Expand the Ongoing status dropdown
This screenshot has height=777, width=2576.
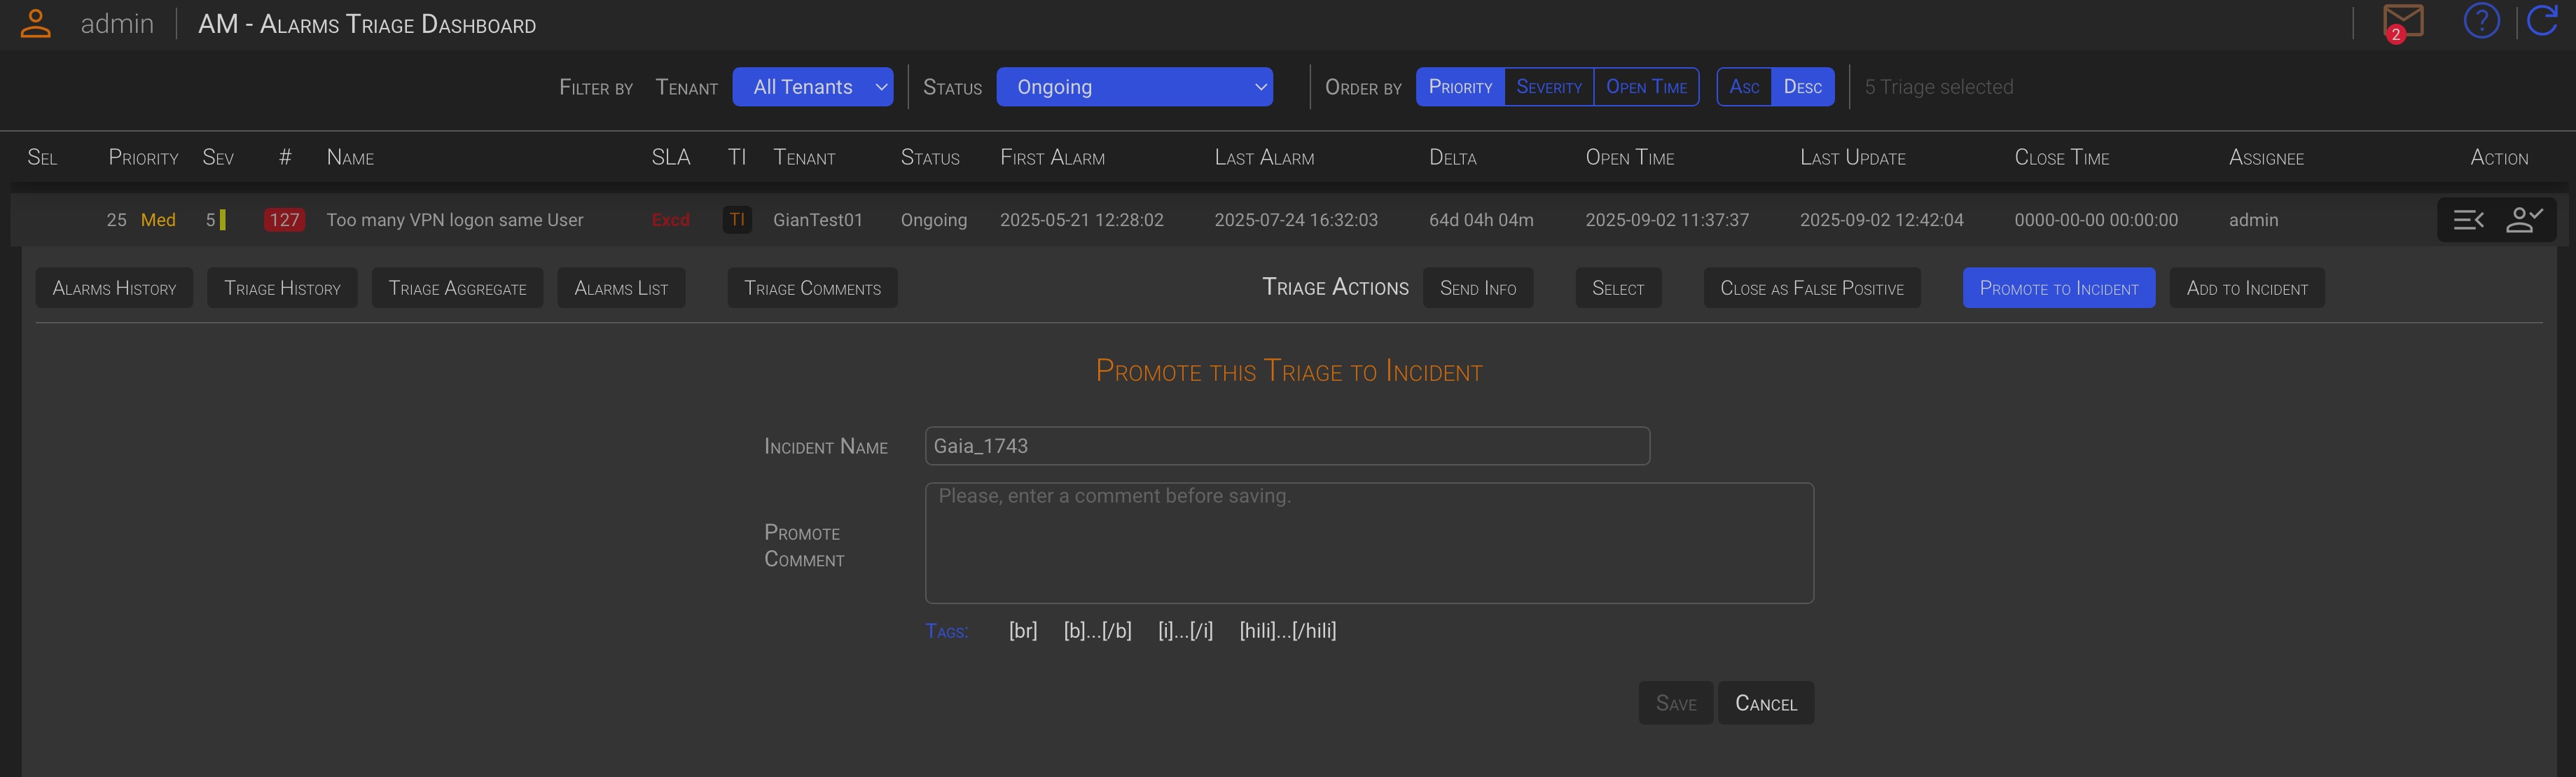[1134, 87]
